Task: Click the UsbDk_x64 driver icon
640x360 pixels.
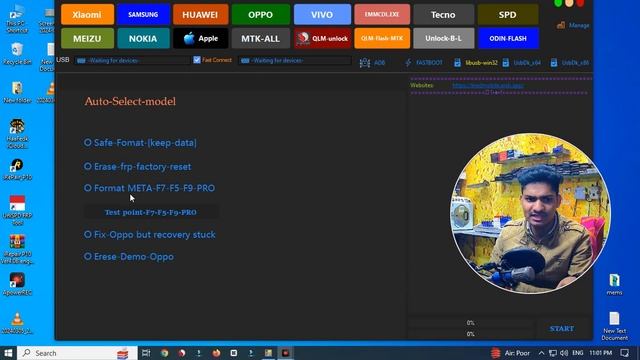Action: tap(506, 63)
